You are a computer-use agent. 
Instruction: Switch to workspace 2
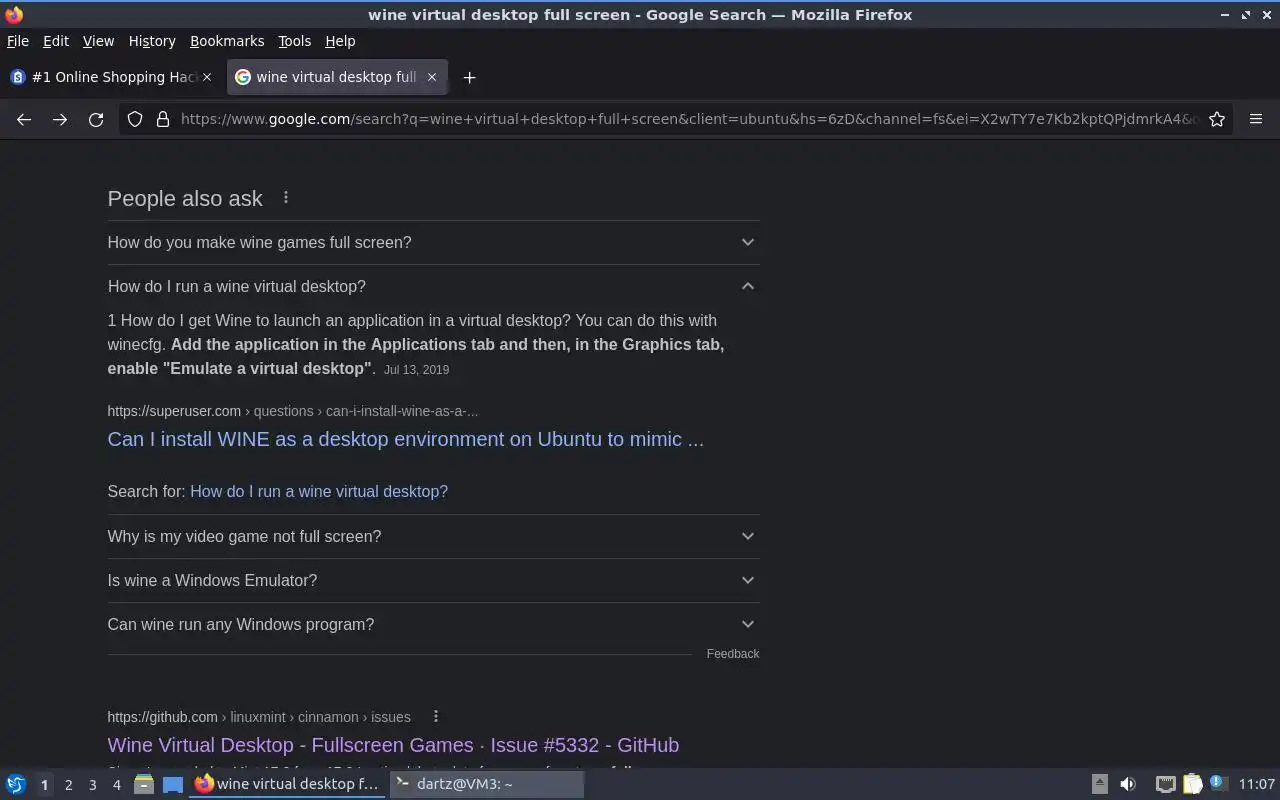pos(68,785)
